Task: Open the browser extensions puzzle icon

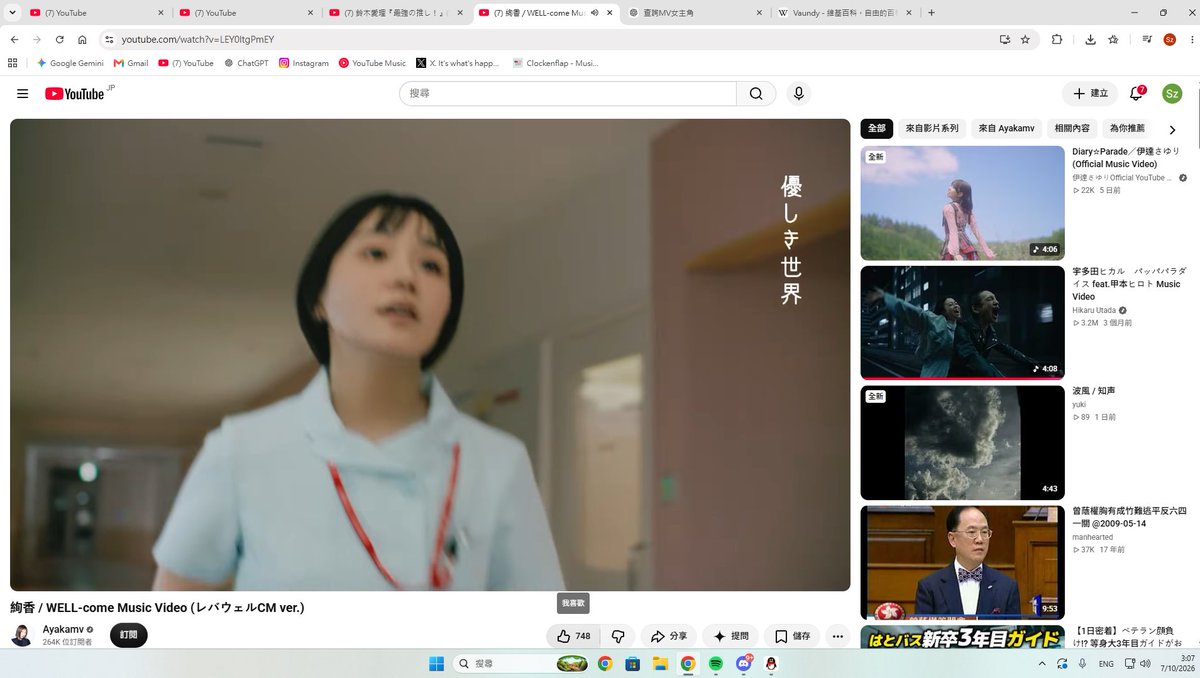Action: [x=1057, y=39]
